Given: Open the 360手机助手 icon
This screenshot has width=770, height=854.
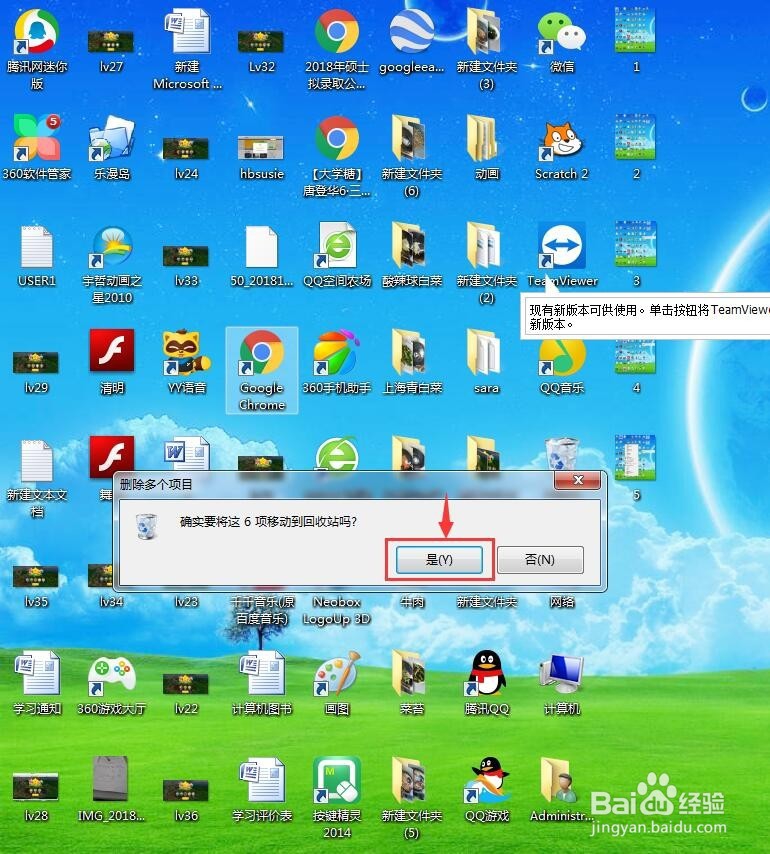Looking at the screenshot, I should pos(337,352).
